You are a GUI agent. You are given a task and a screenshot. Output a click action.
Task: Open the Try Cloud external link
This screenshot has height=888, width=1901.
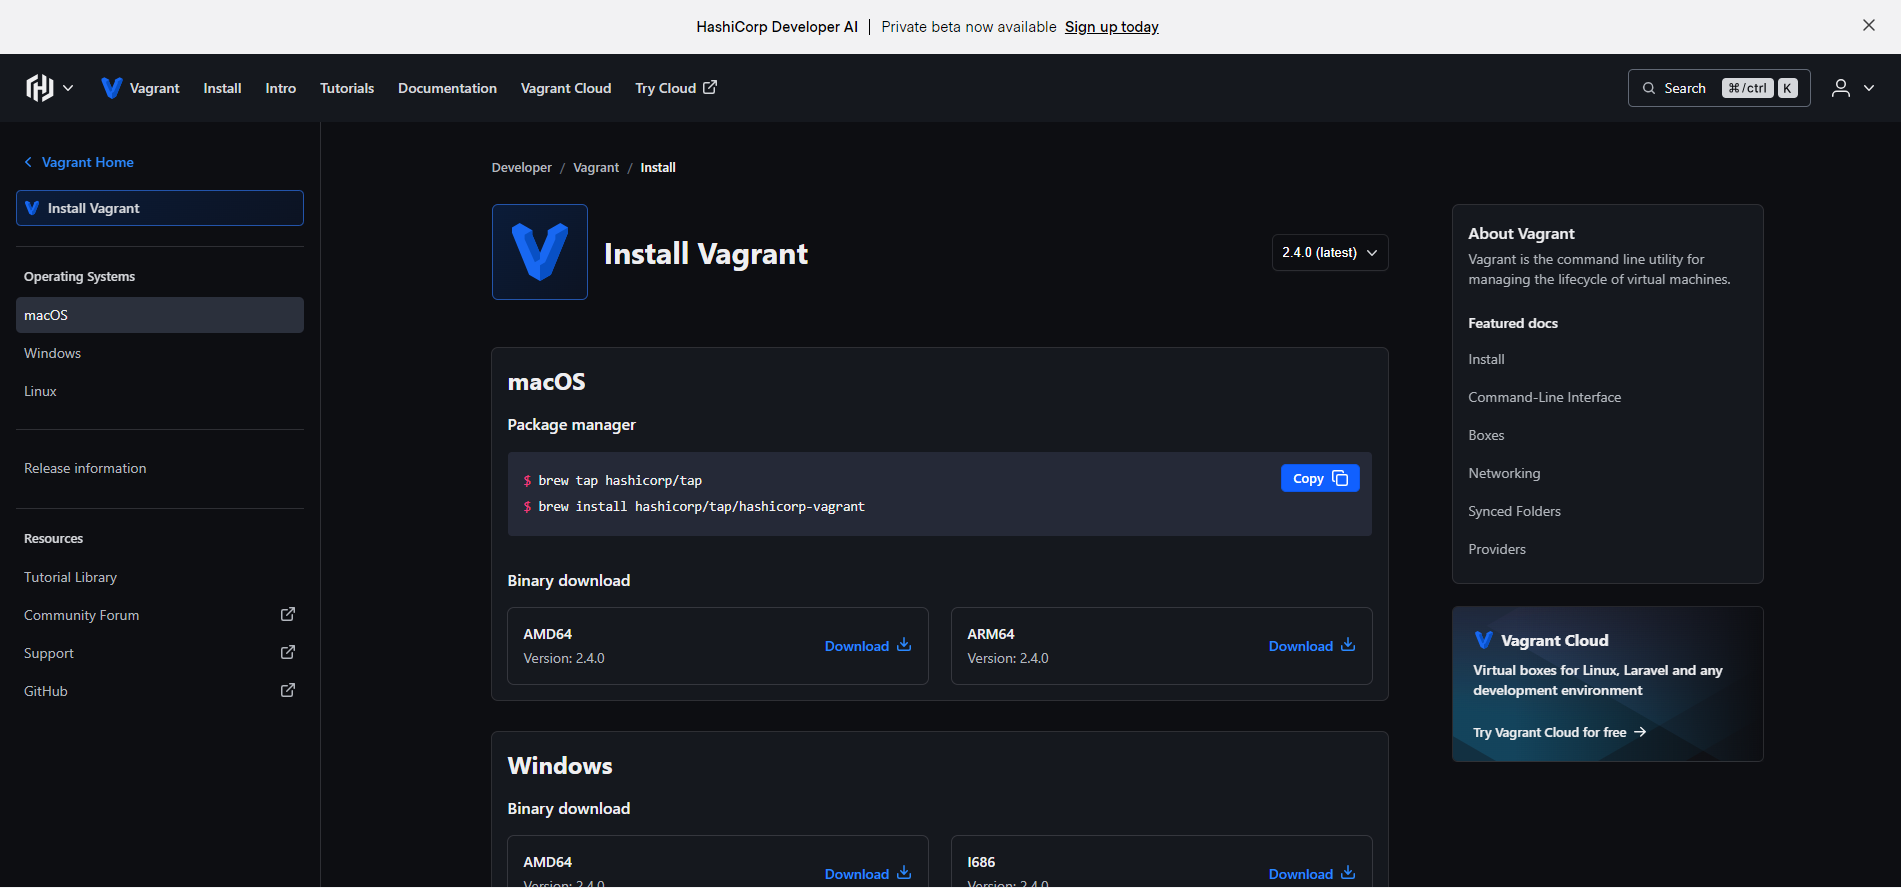click(x=676, y=88)
